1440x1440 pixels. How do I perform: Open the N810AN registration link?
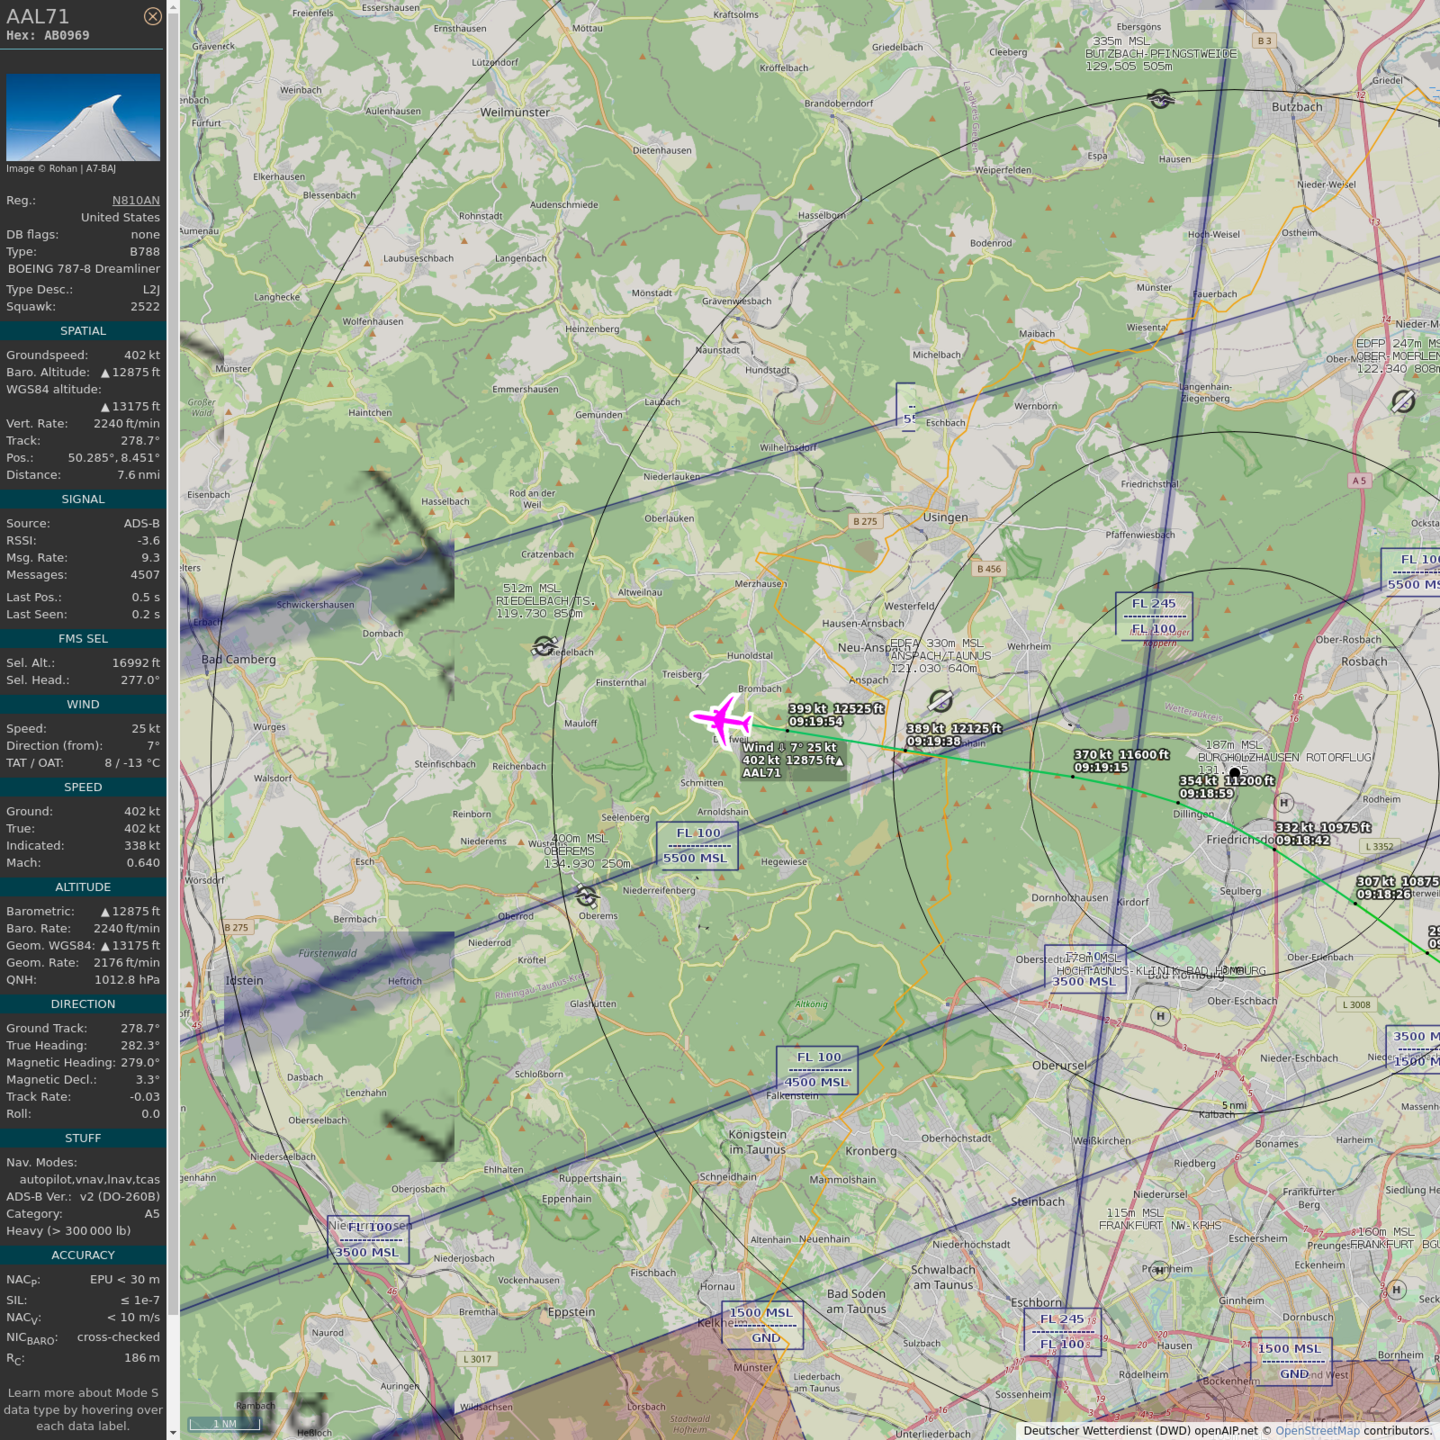click(x=135, y=200)
